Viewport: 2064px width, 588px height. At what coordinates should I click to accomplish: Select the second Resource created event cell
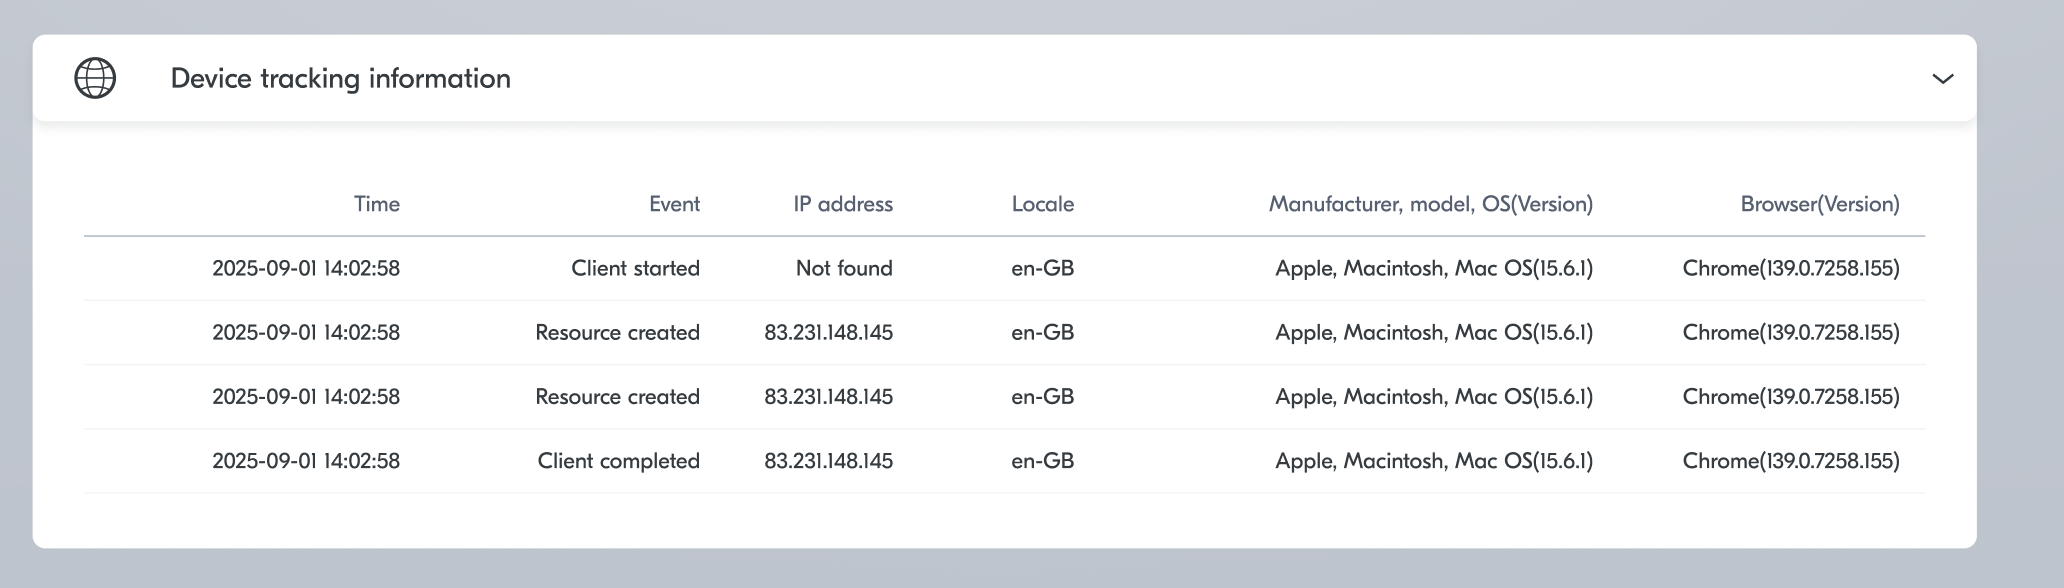pos(617,396)
